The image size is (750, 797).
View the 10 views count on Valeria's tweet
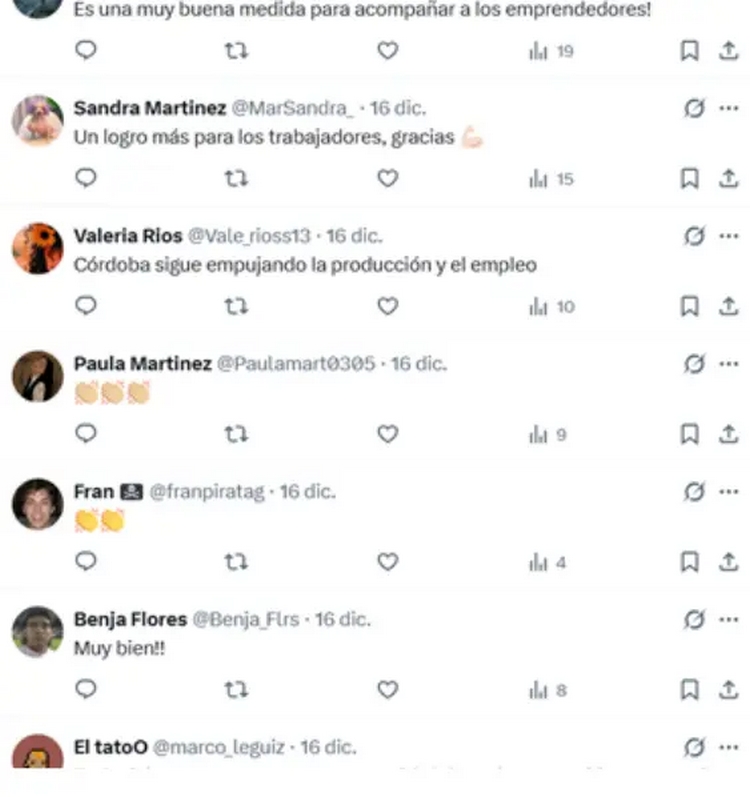coord(552,306)
